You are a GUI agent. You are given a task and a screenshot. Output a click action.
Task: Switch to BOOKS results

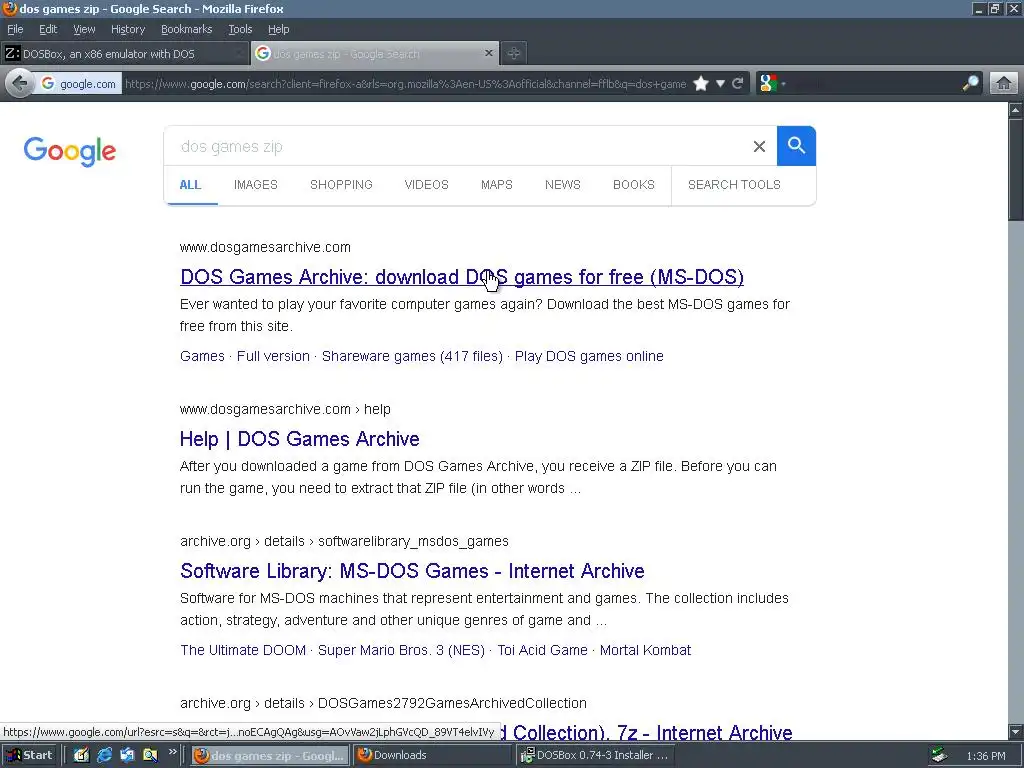coord(634,185)
